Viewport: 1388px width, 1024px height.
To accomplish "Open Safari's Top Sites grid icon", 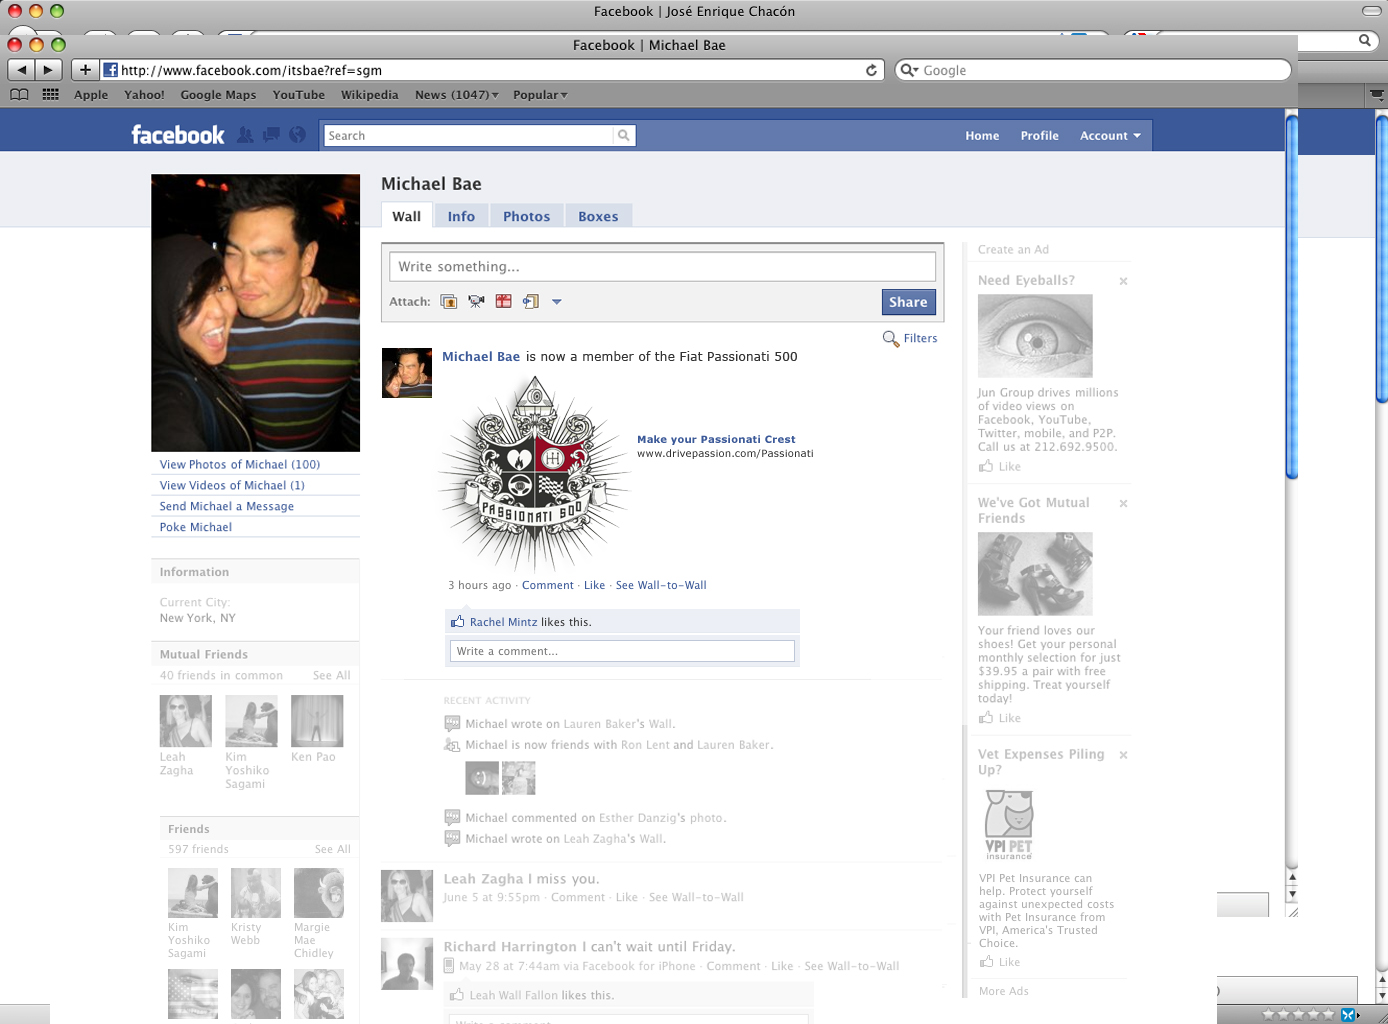I will (x=50, y=95).
